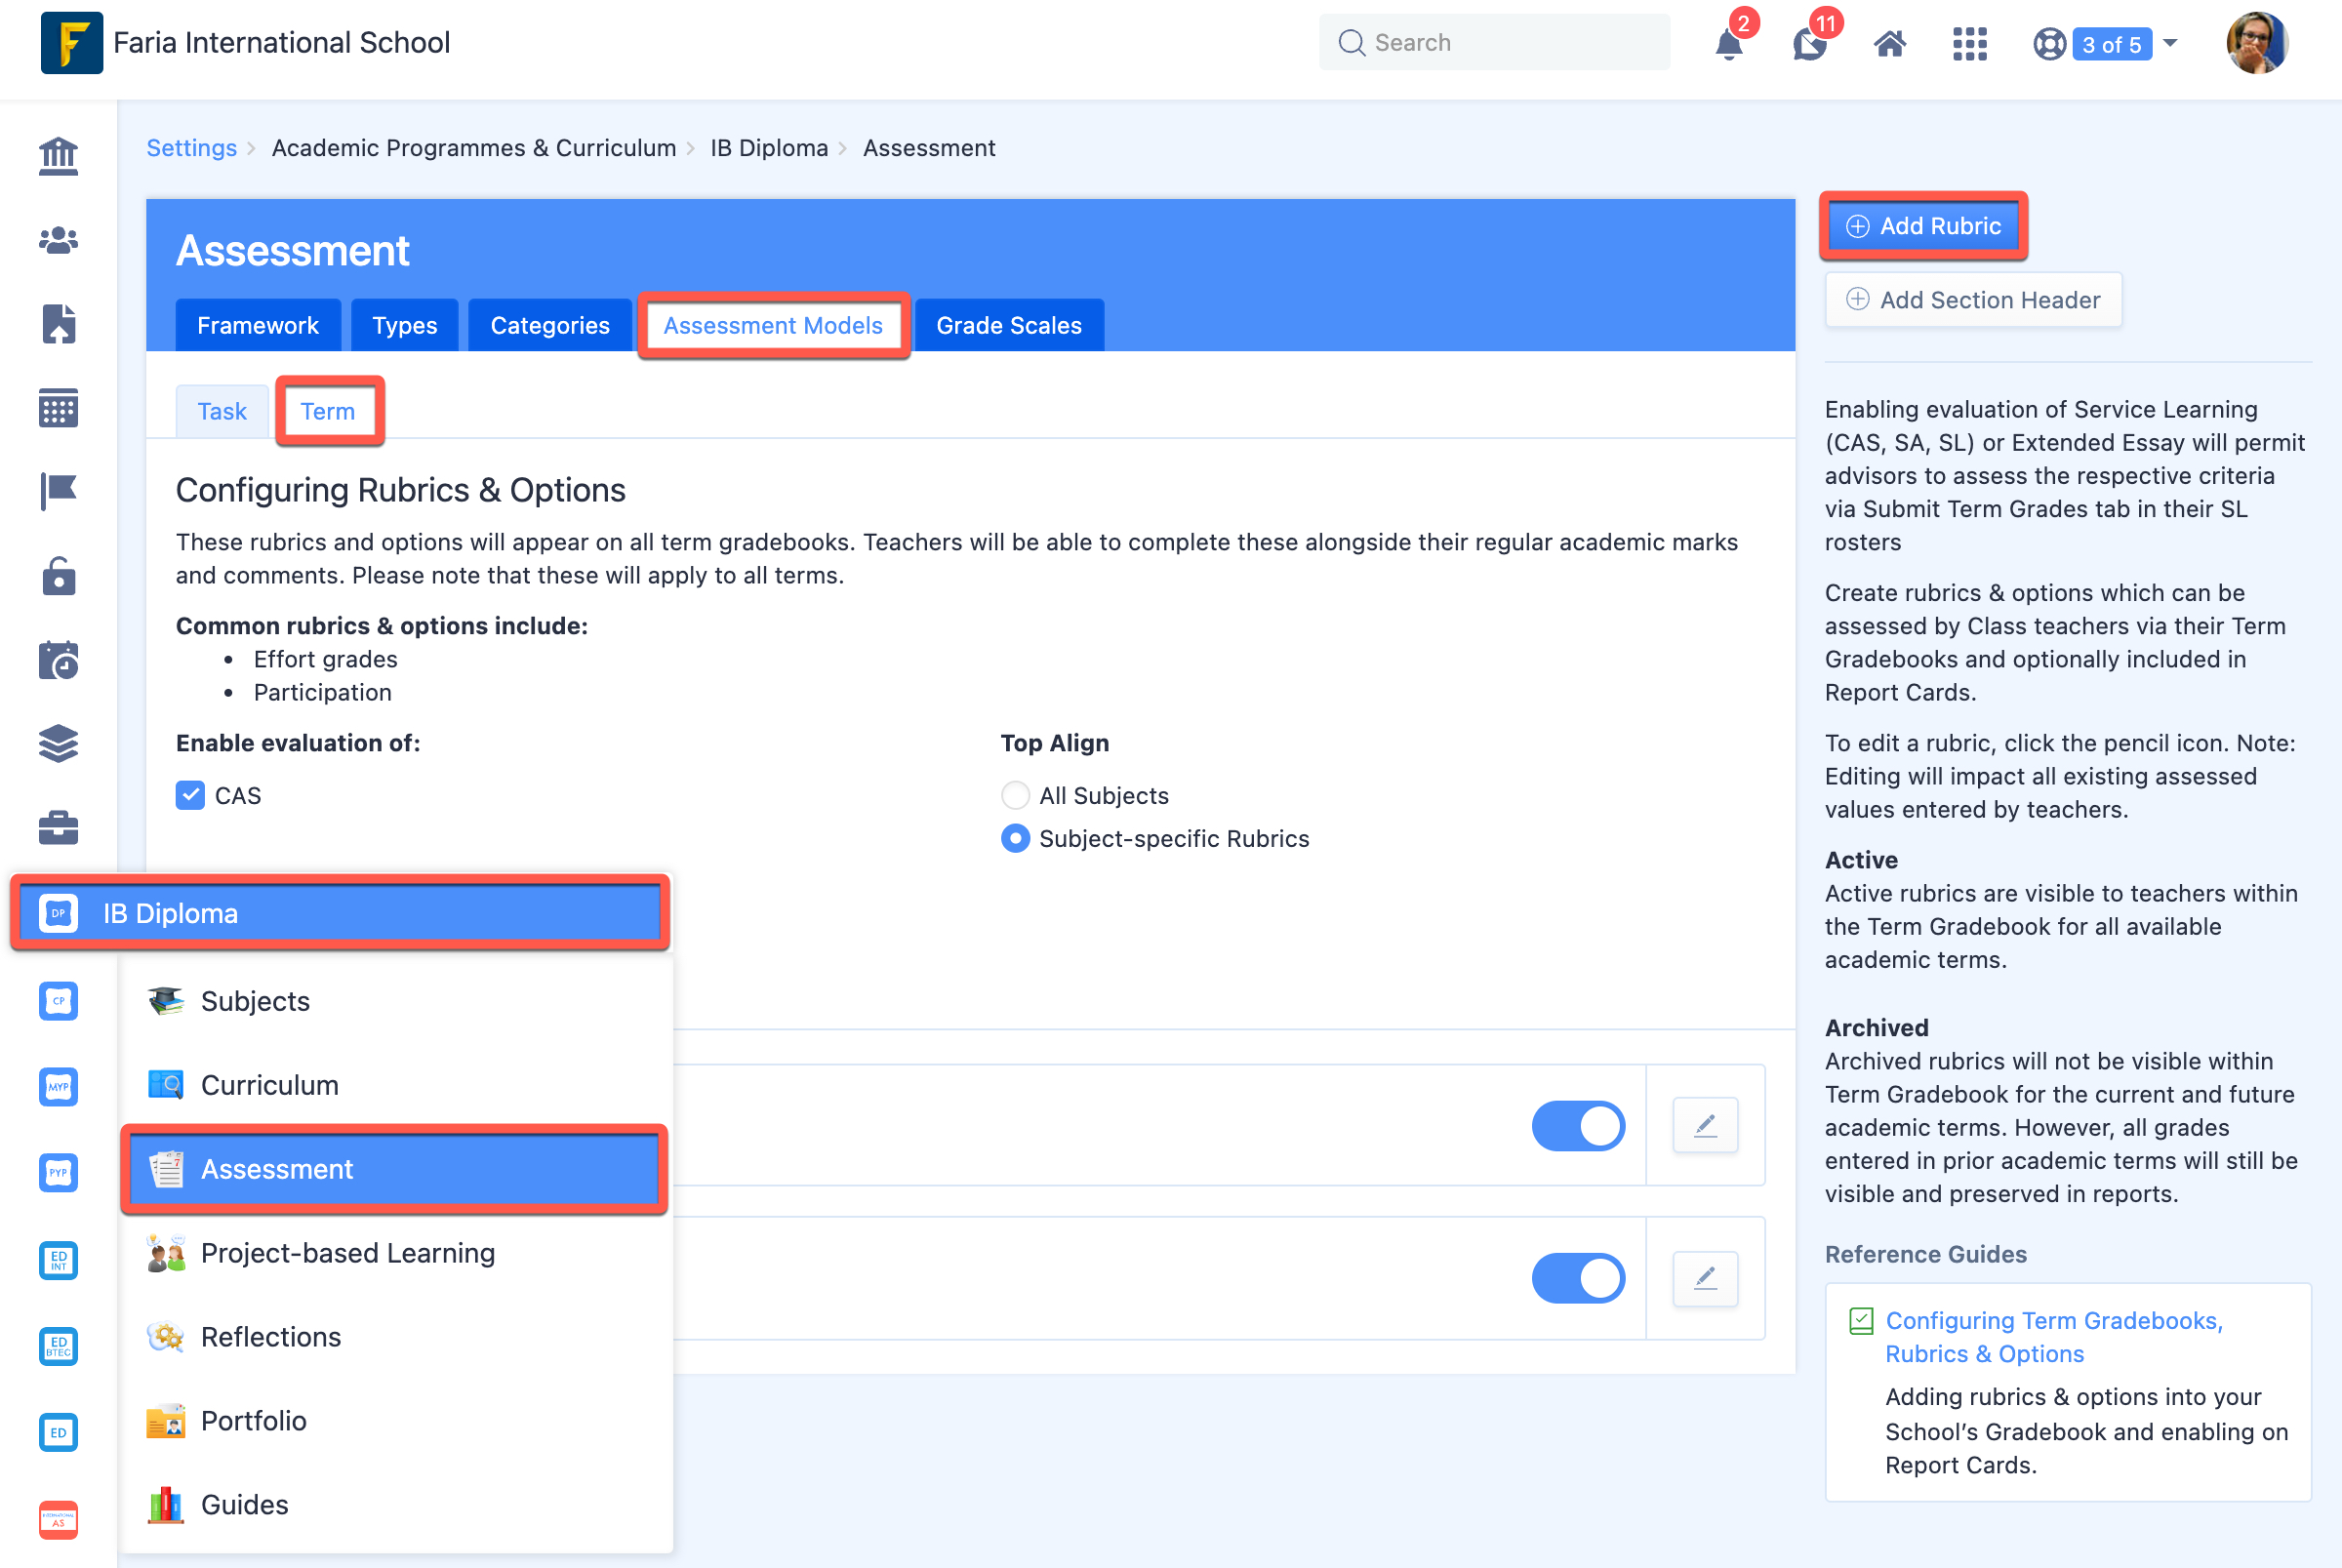Select the MYP programme icon
Image resolution: width=2342 pixels, height=1568 pixels.
coord(57,1087)
